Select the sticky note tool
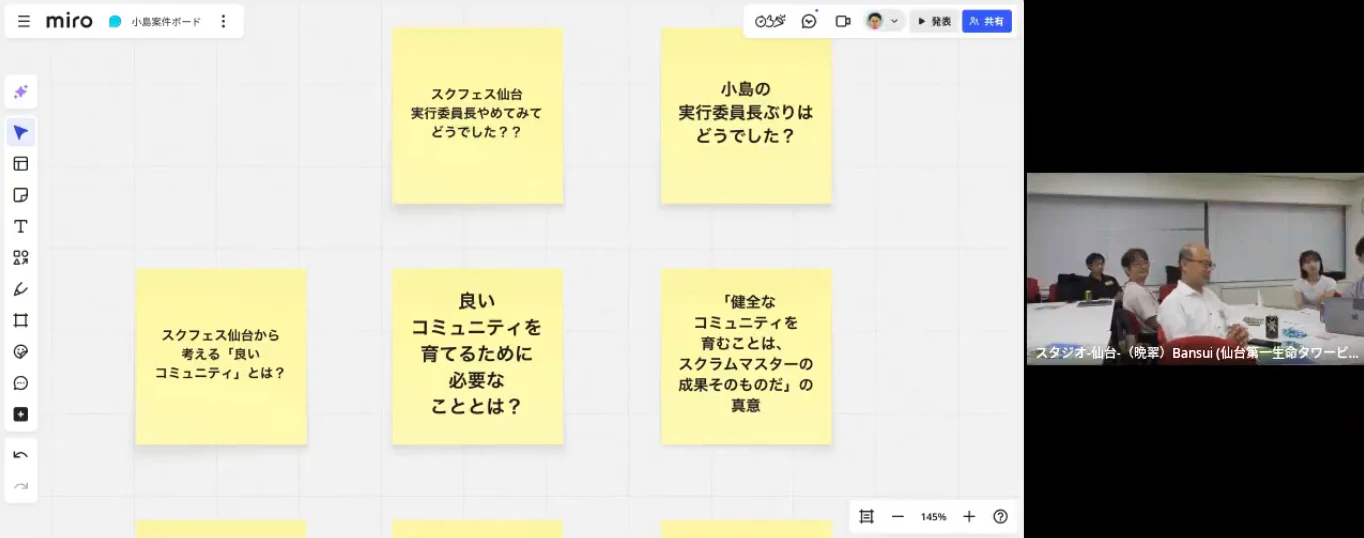The height and width of the screenshot is (538, 1364). pyautogui.click(x=20, y=195)
